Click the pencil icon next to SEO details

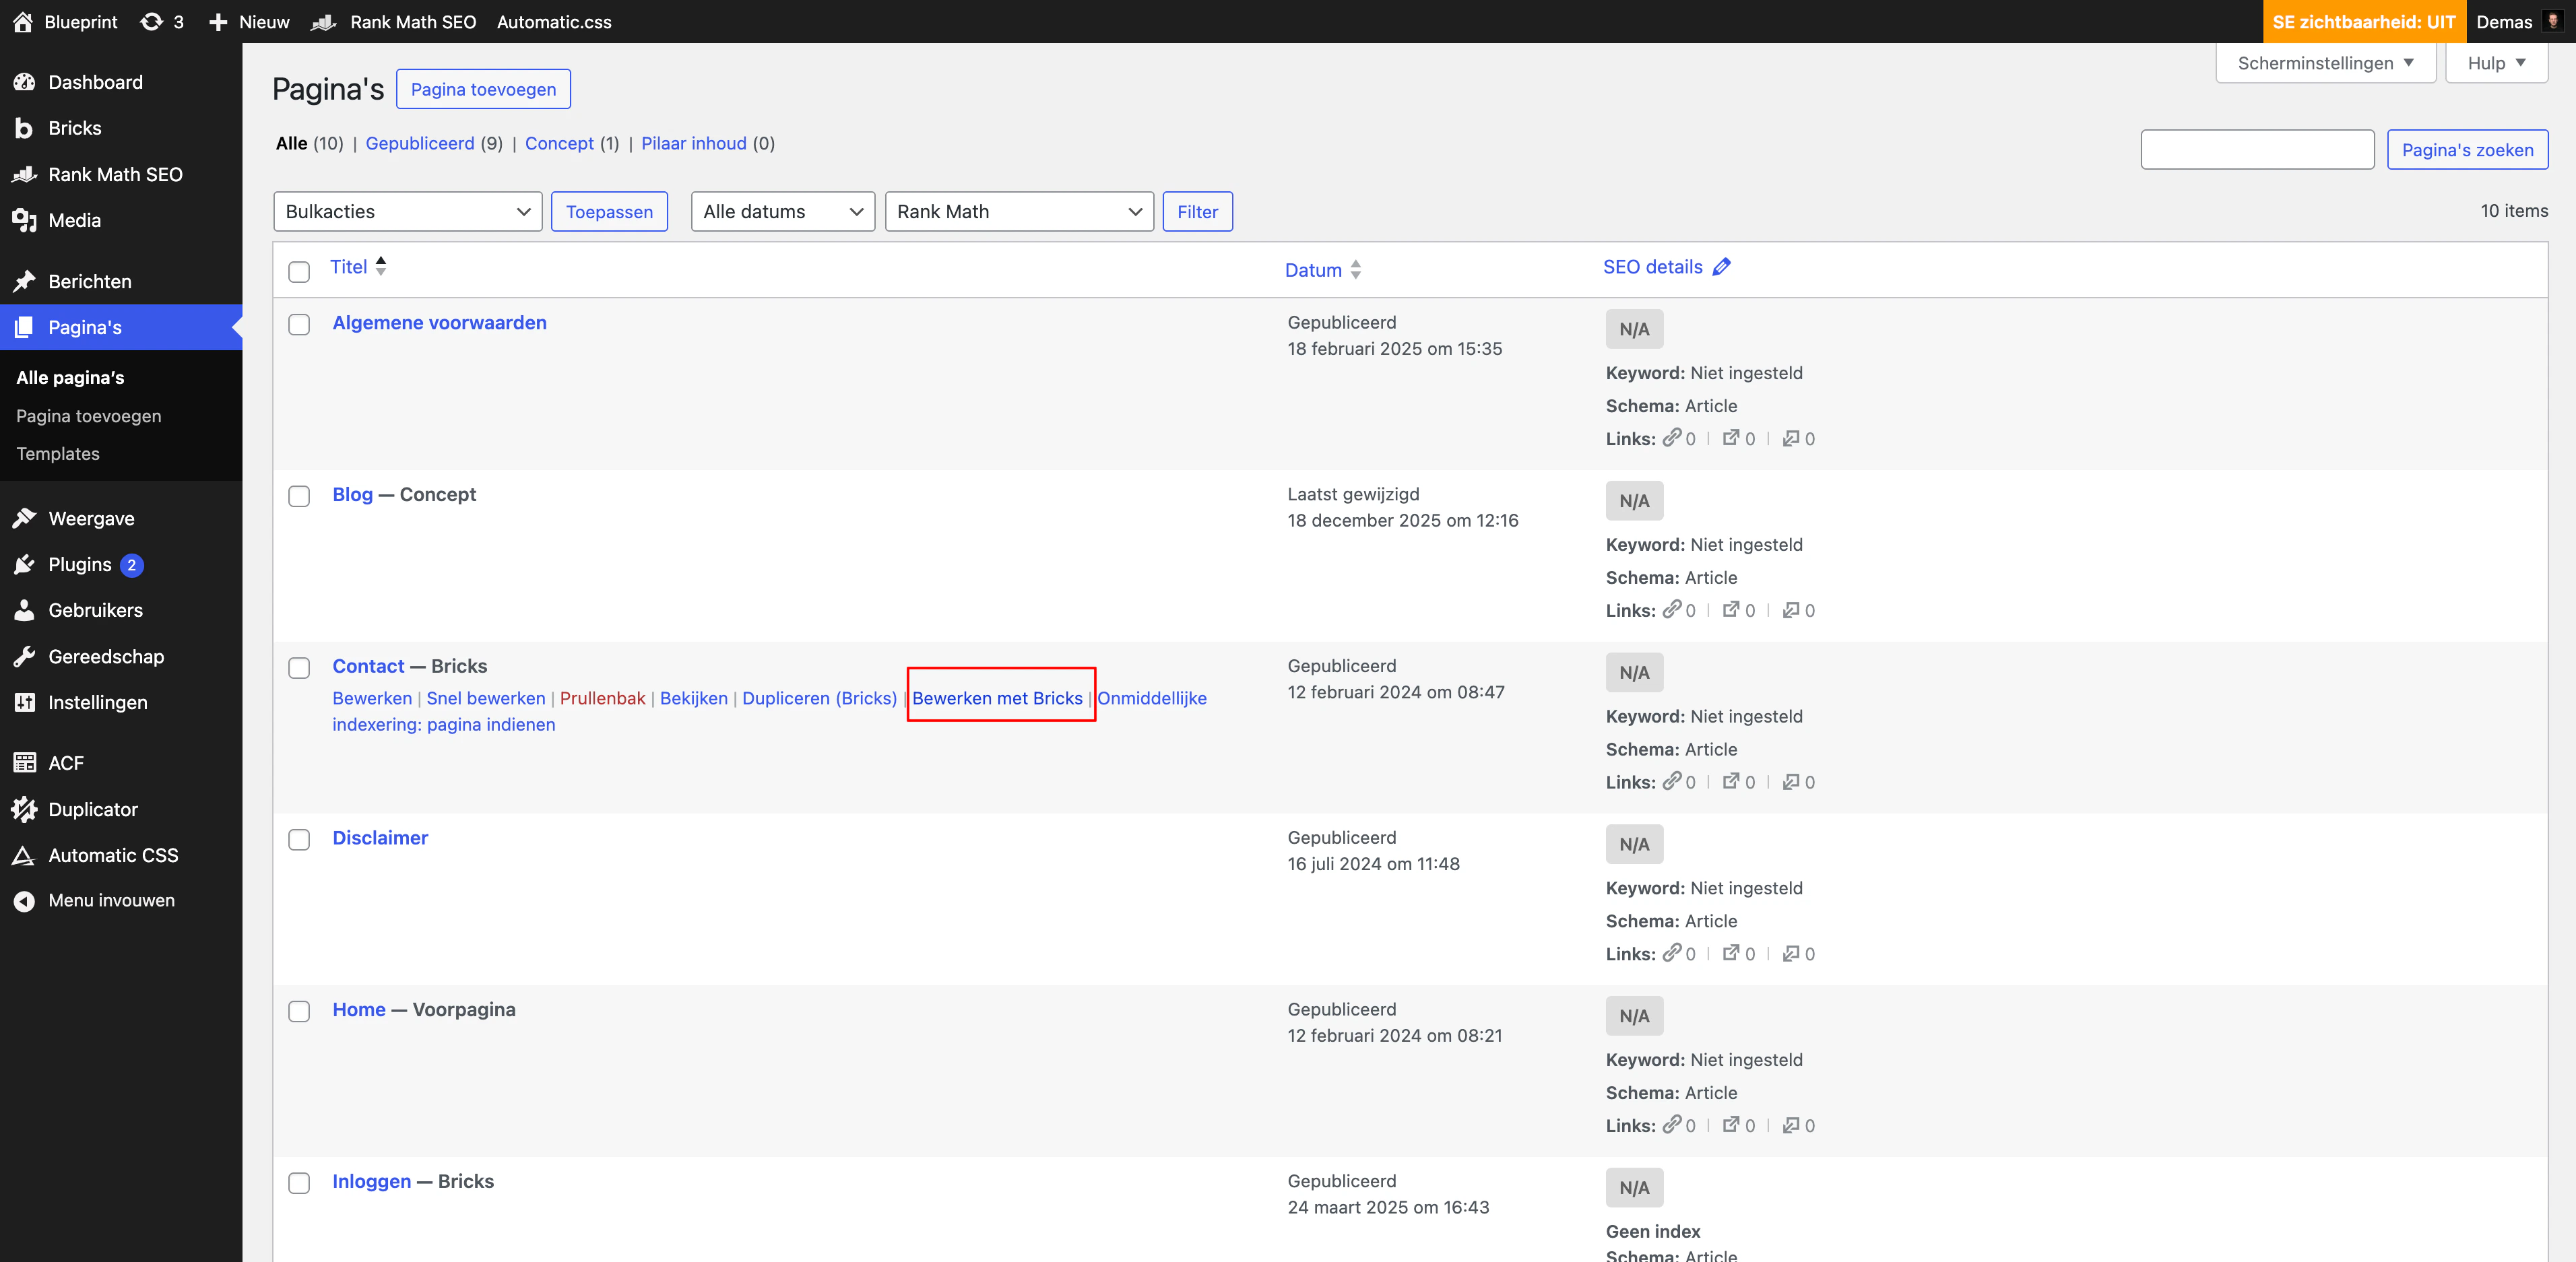click(x=1721, y=267)
